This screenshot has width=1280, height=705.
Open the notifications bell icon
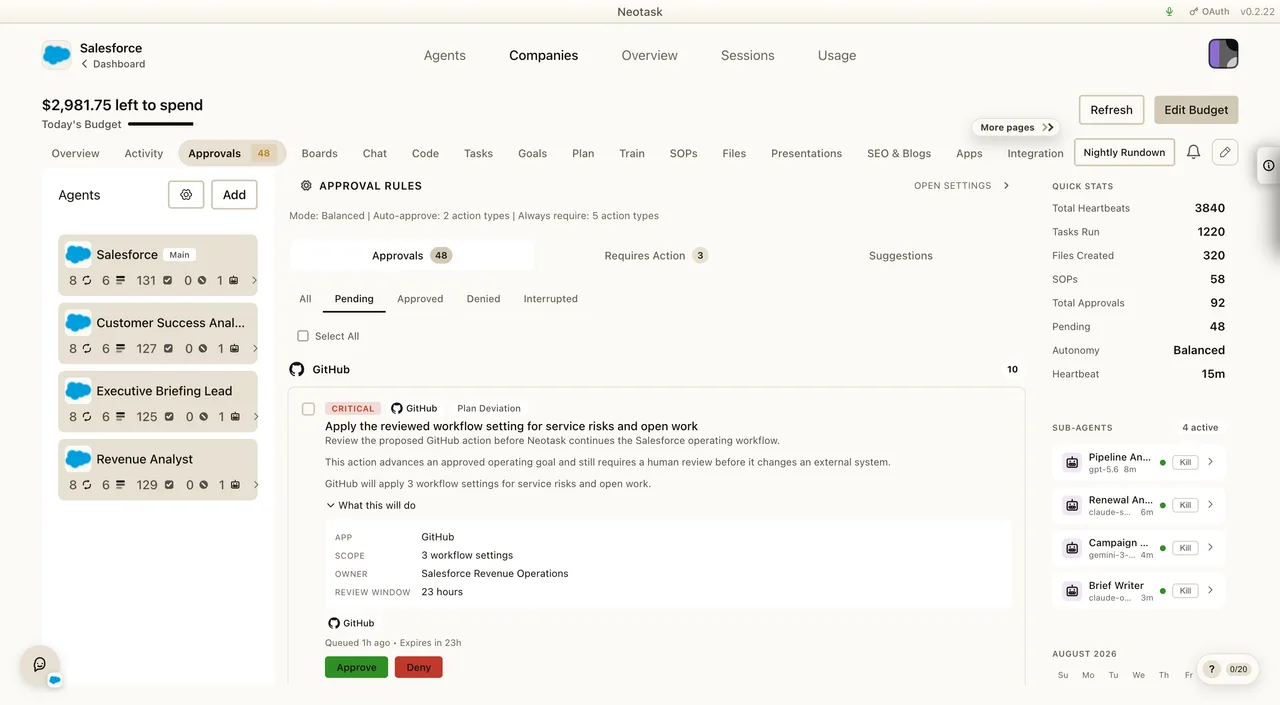tap(1193, 152)
